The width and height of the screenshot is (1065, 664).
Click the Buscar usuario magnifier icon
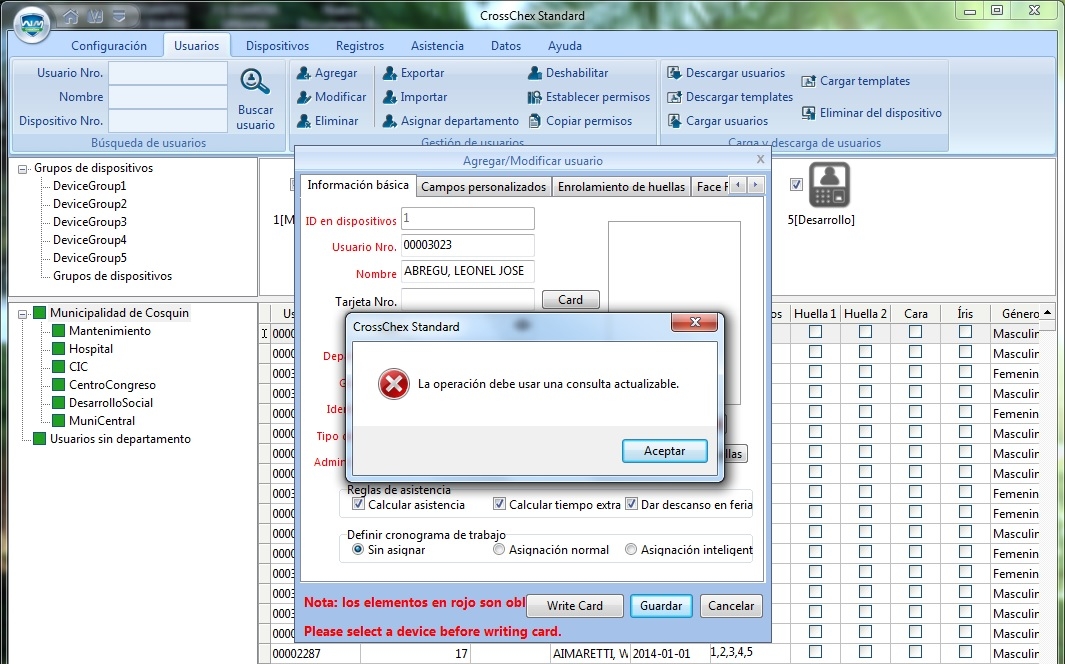(x=255, y=81)
